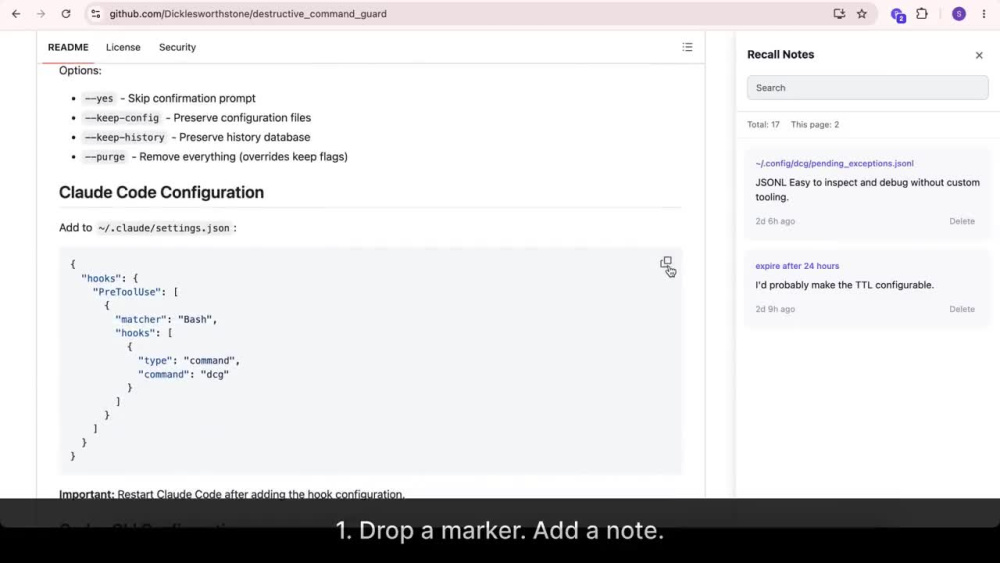Open the 'expire after 24 hours' note link

[x=797, y=266]
